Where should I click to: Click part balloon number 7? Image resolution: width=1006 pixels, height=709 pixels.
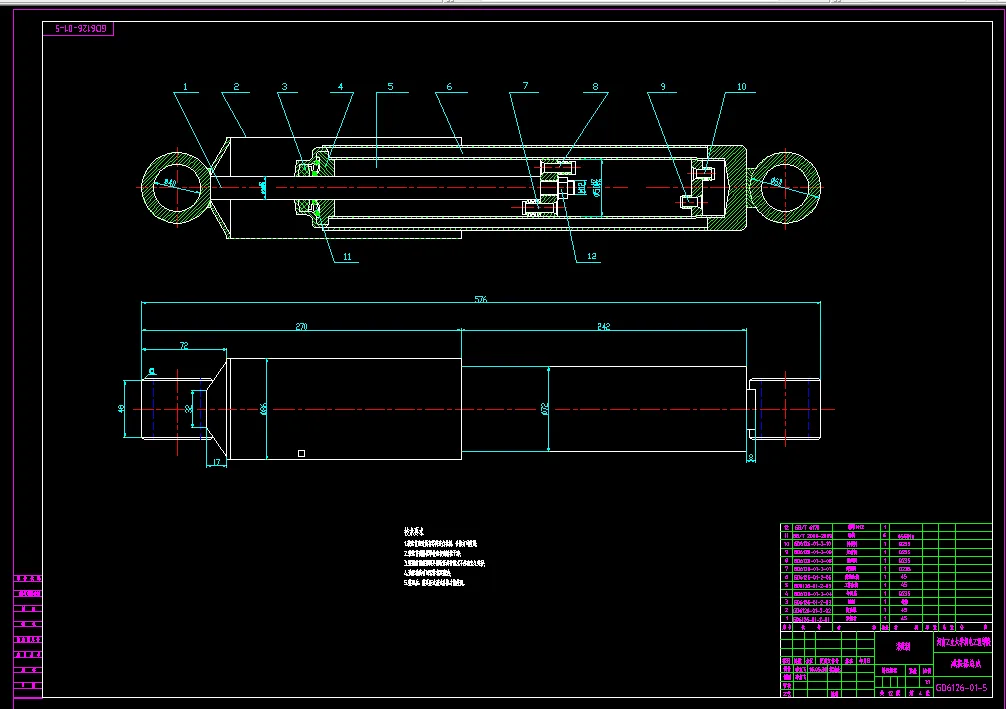(x=525, y=85)
